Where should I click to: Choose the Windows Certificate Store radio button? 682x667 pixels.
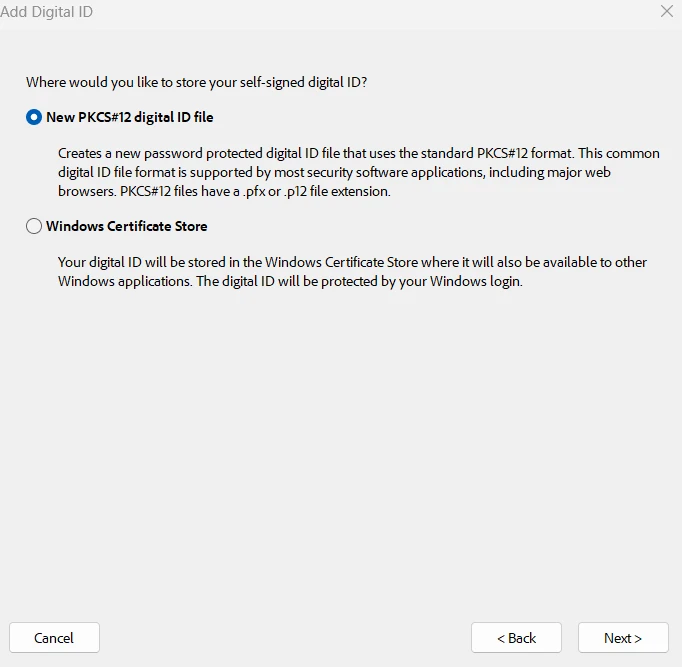point(34,226)
